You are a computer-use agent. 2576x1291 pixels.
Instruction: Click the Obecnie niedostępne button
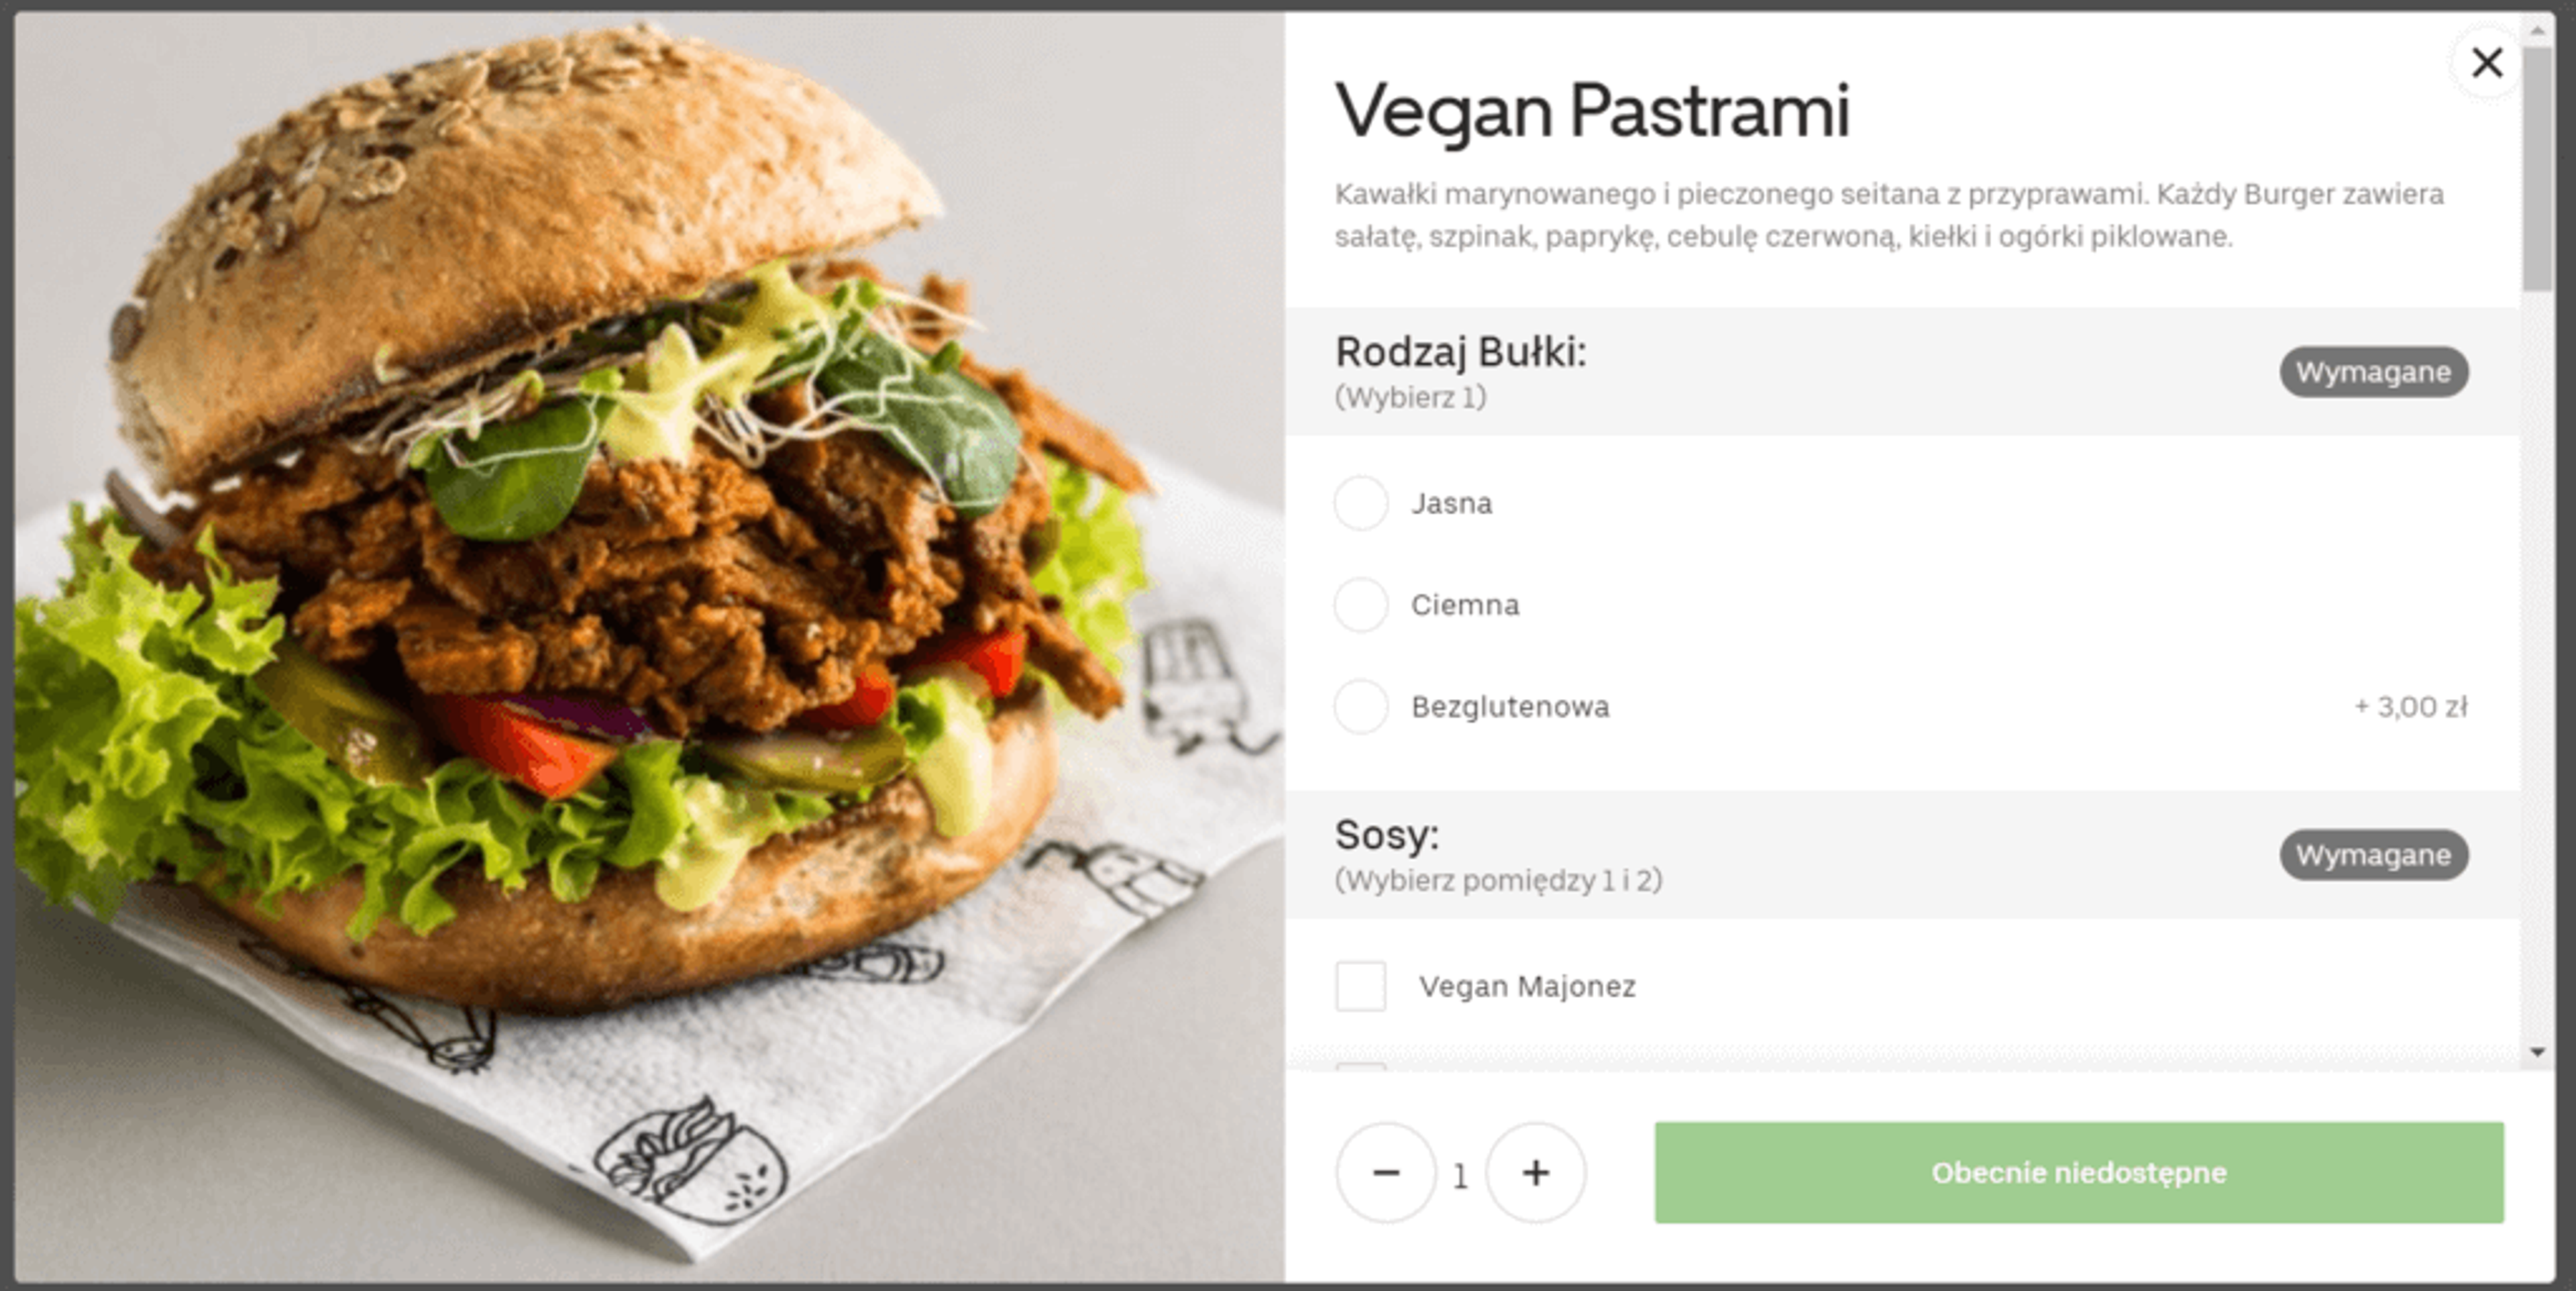[2079, 1173]
